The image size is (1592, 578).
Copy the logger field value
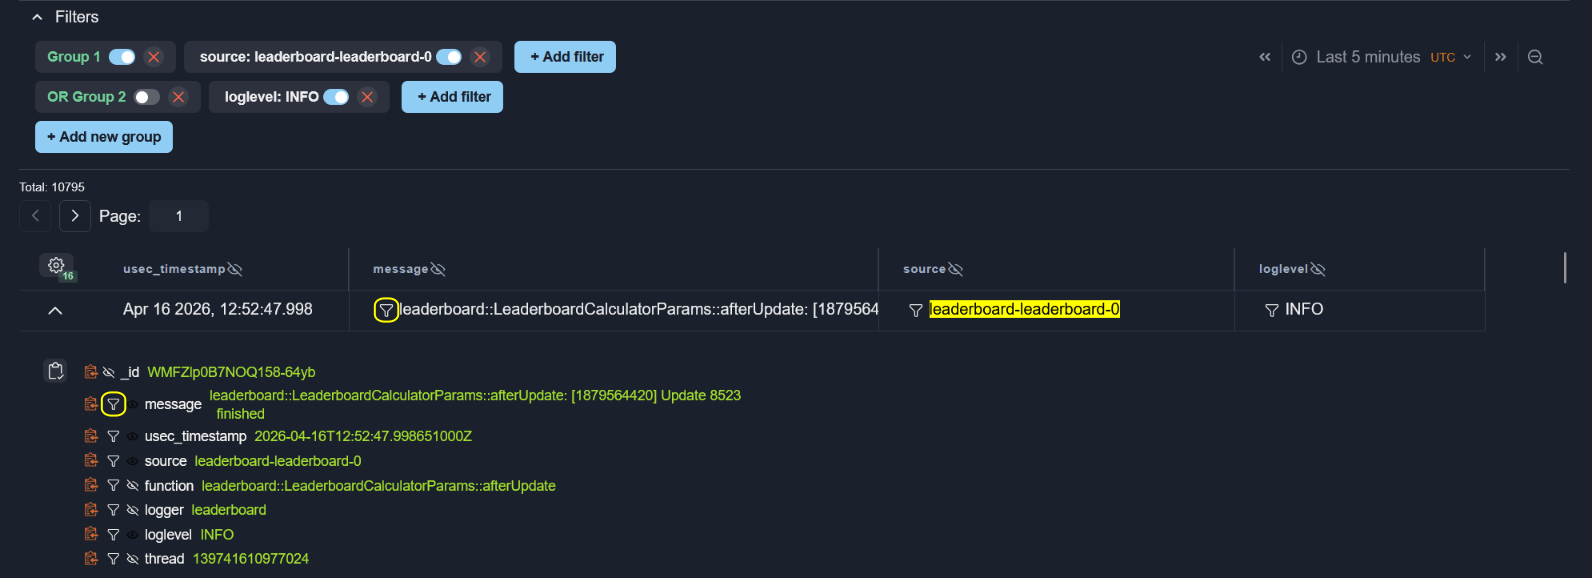click(x=91, y=510)
